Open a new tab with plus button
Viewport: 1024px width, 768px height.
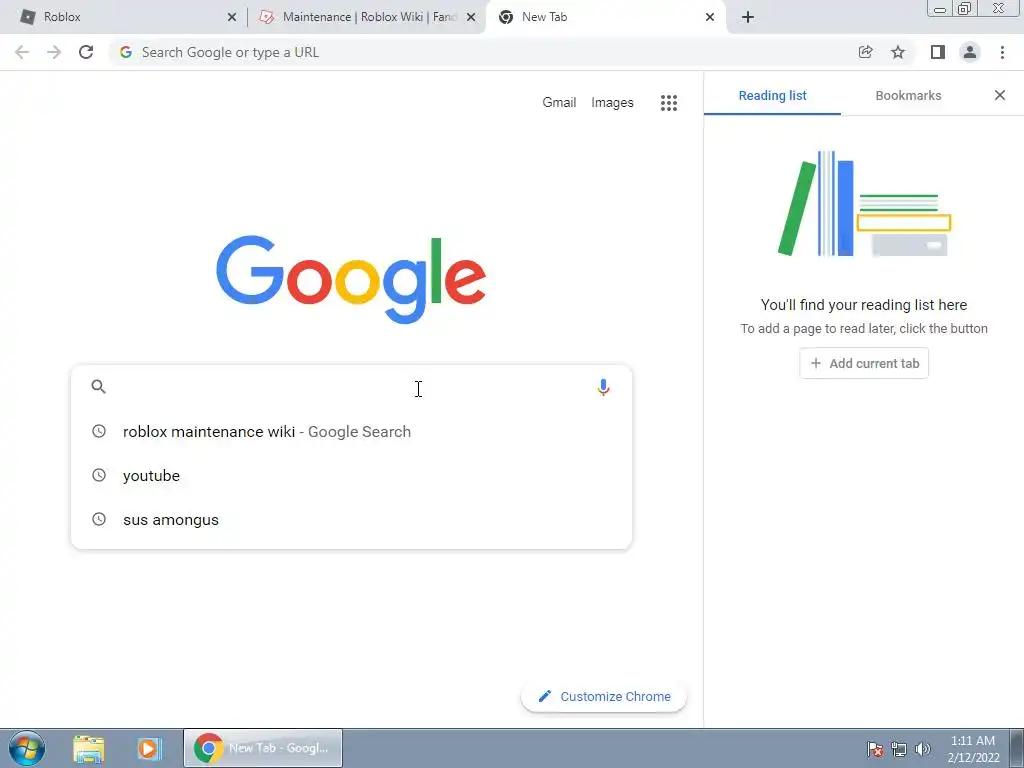[x=748, y=17]
